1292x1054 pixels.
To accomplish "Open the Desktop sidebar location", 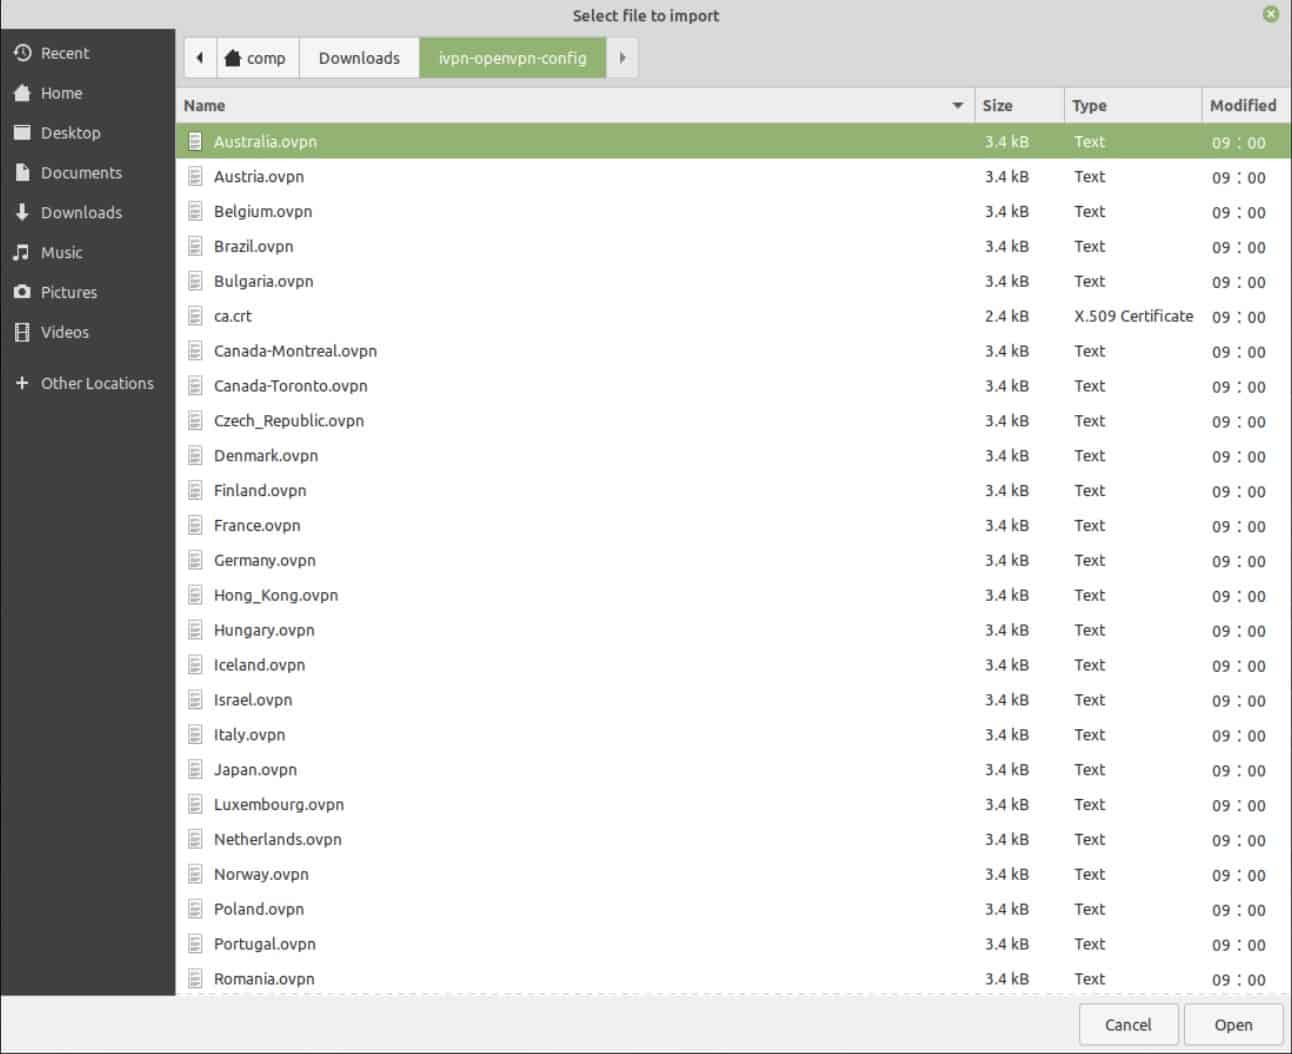I will coord(87,133).
